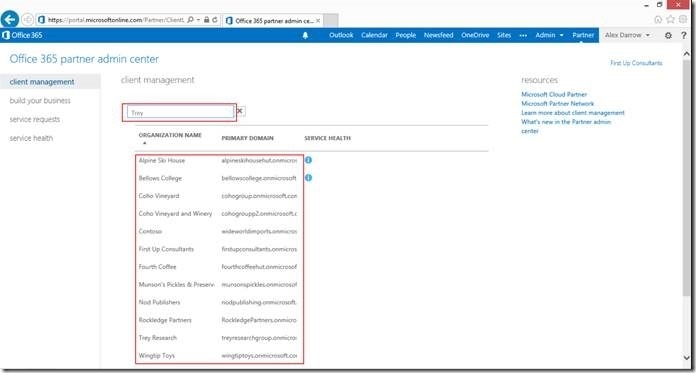Open the help question mark icon
The image size is (696, 373).
click(684, 36)
